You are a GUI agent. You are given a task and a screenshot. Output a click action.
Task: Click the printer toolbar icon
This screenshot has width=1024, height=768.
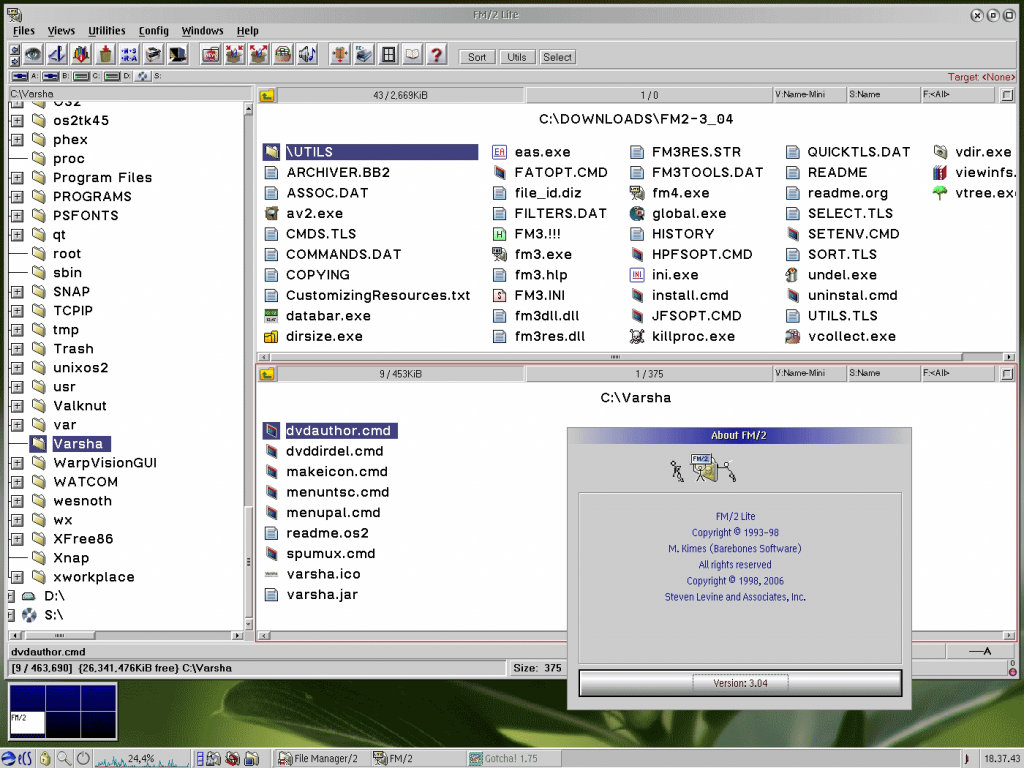153,55
